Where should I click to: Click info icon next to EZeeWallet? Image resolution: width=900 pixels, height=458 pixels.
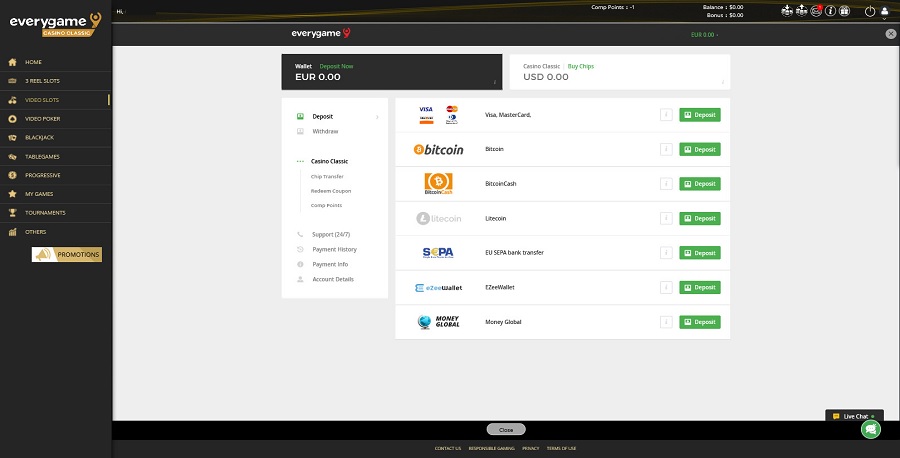point(665,288)
